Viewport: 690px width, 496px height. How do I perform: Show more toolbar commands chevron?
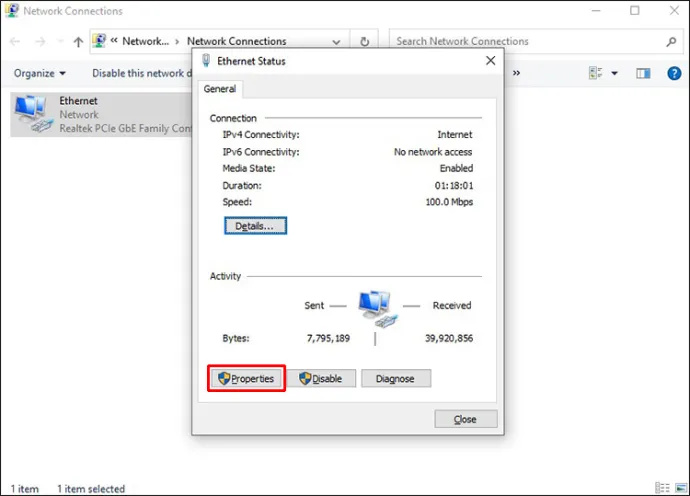tap(516, 73)
